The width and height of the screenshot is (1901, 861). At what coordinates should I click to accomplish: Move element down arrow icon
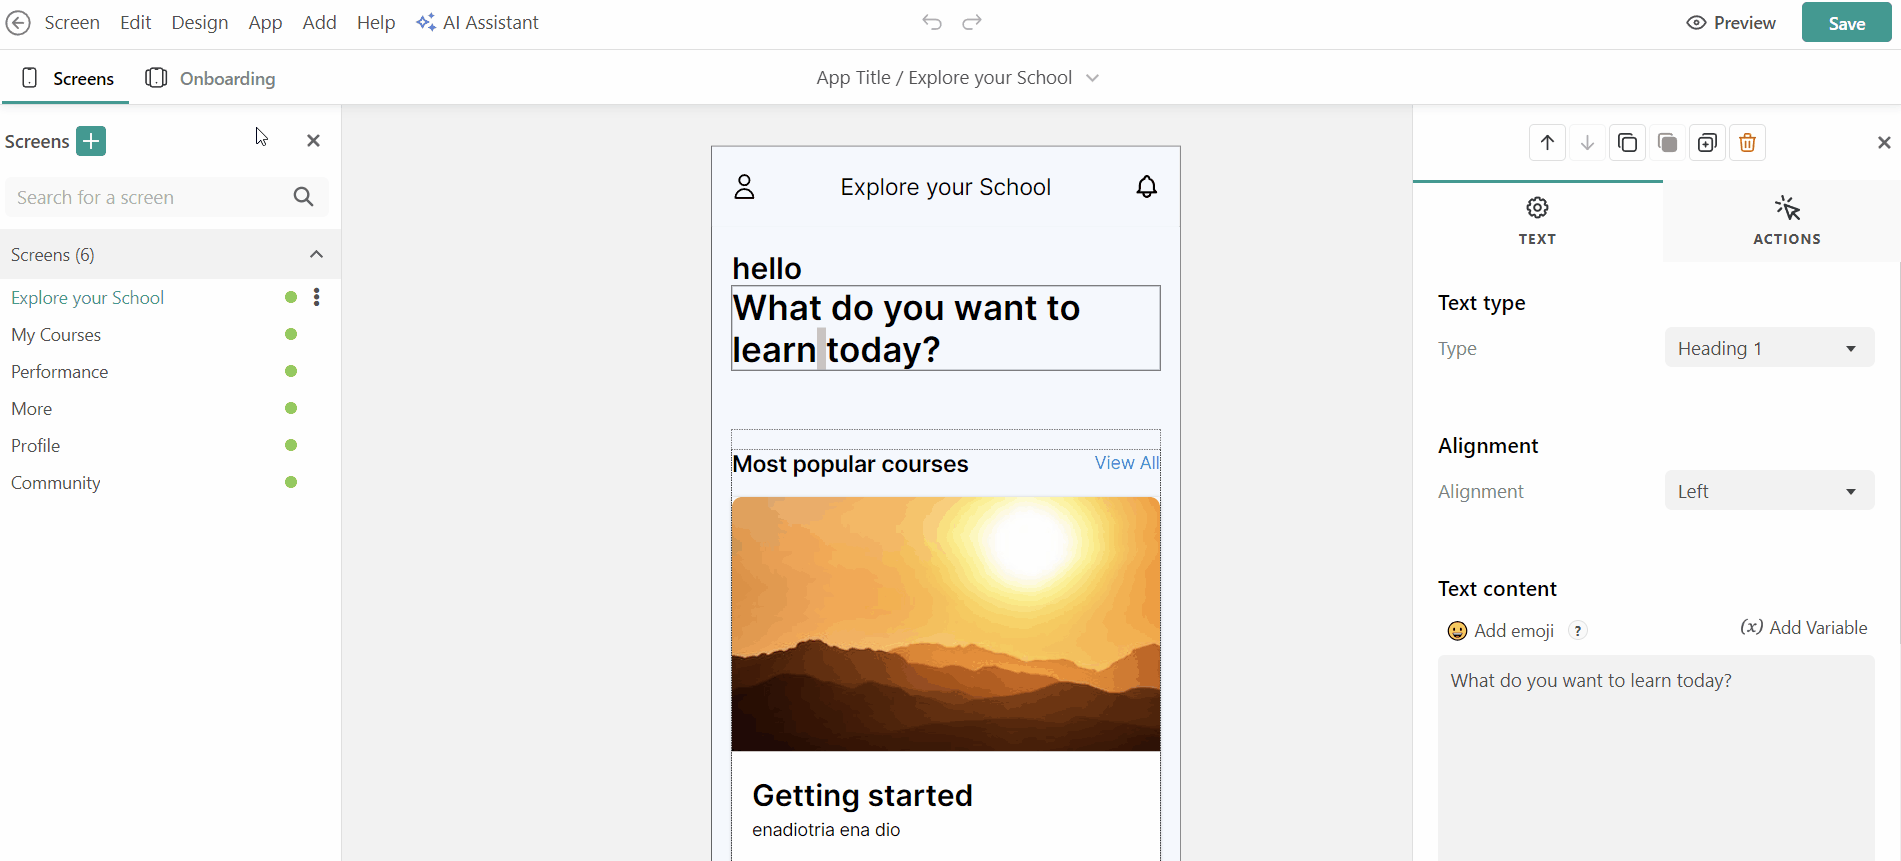coord(1587,143)
